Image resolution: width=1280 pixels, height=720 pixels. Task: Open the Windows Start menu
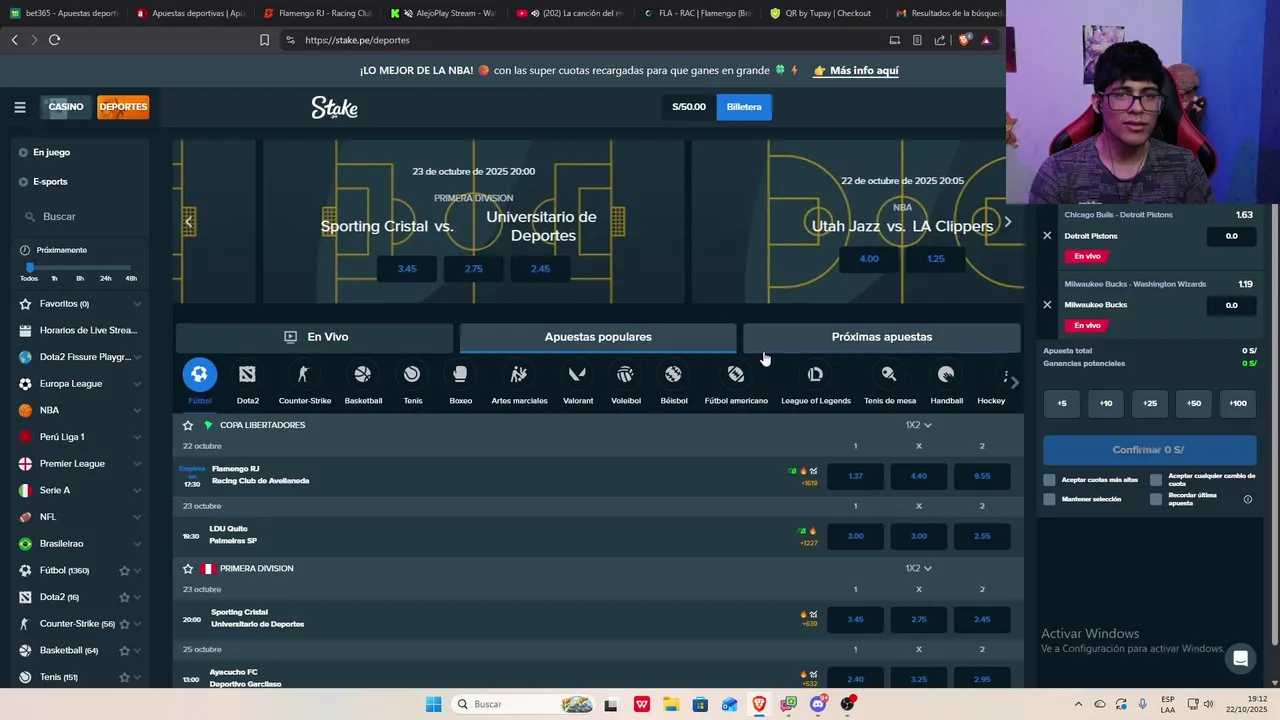tap(433, 704)
